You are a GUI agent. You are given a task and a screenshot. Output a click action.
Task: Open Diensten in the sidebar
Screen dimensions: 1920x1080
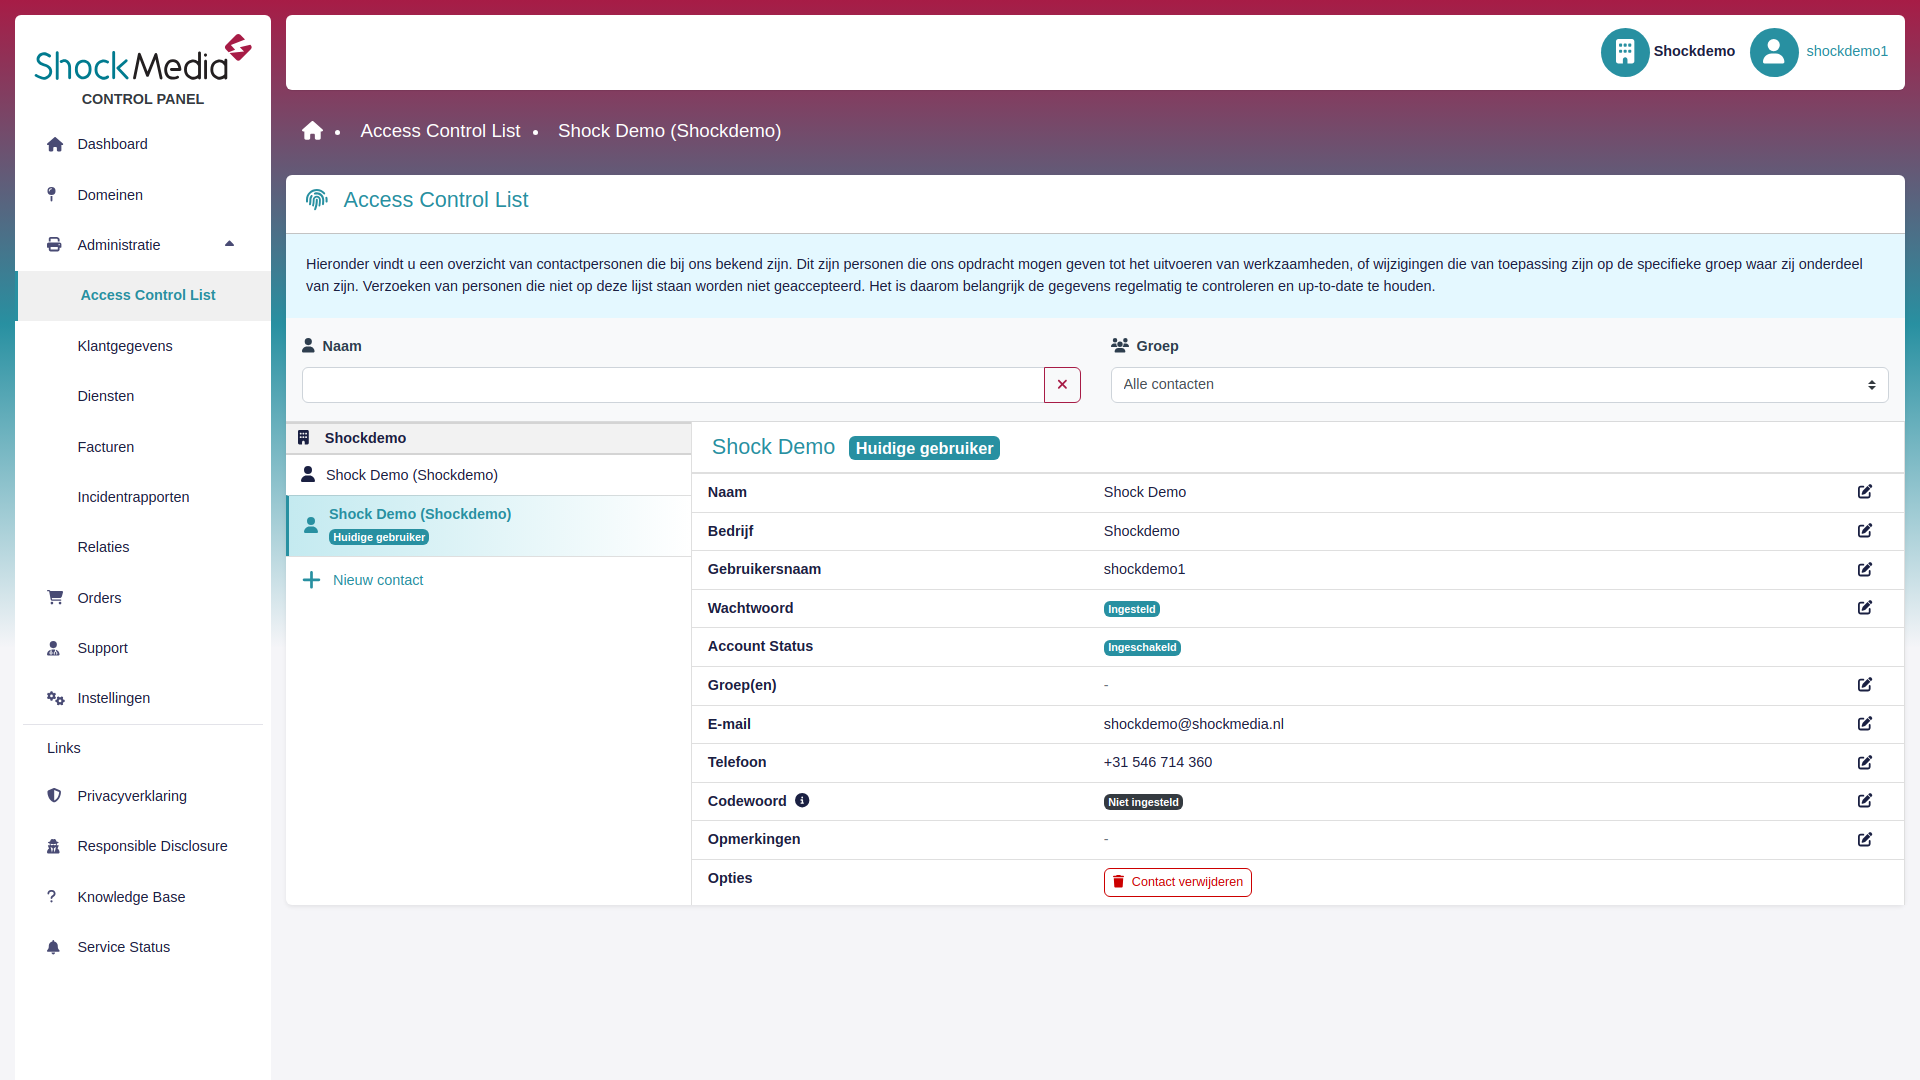106,396
